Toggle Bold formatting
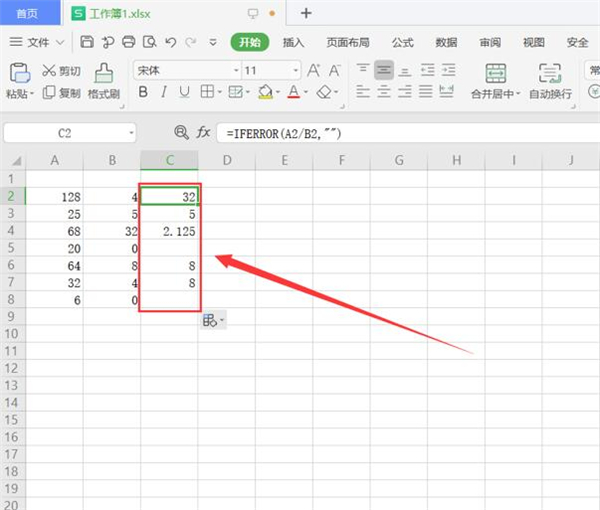Viewport: 600px width, 510px height. coord(142,92)
